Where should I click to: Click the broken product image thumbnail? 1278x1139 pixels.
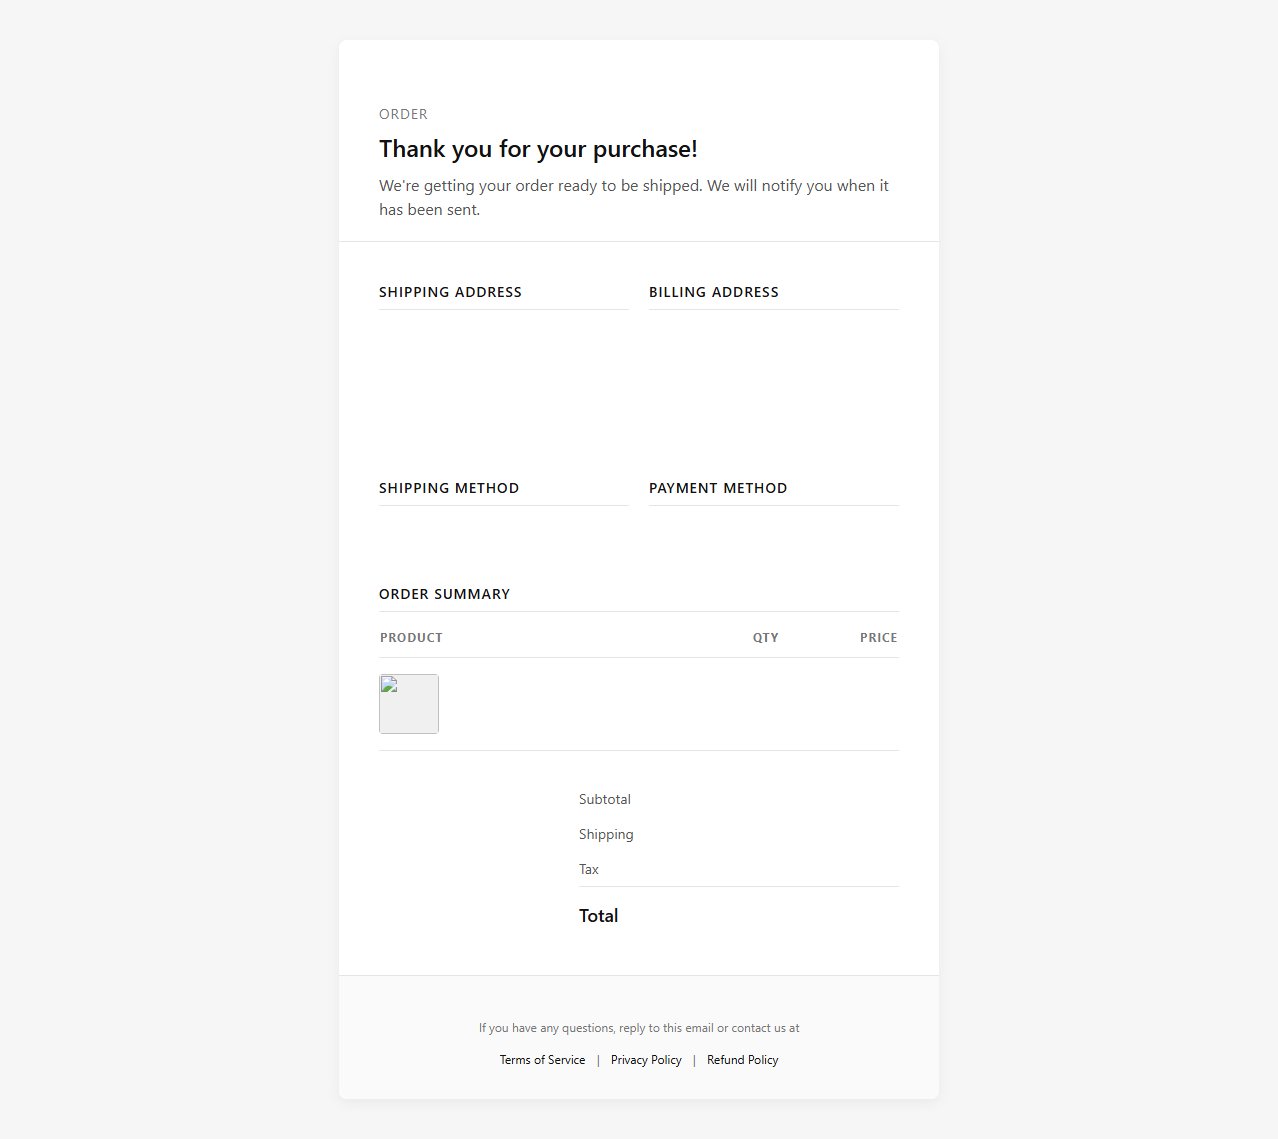coord(409,704)
